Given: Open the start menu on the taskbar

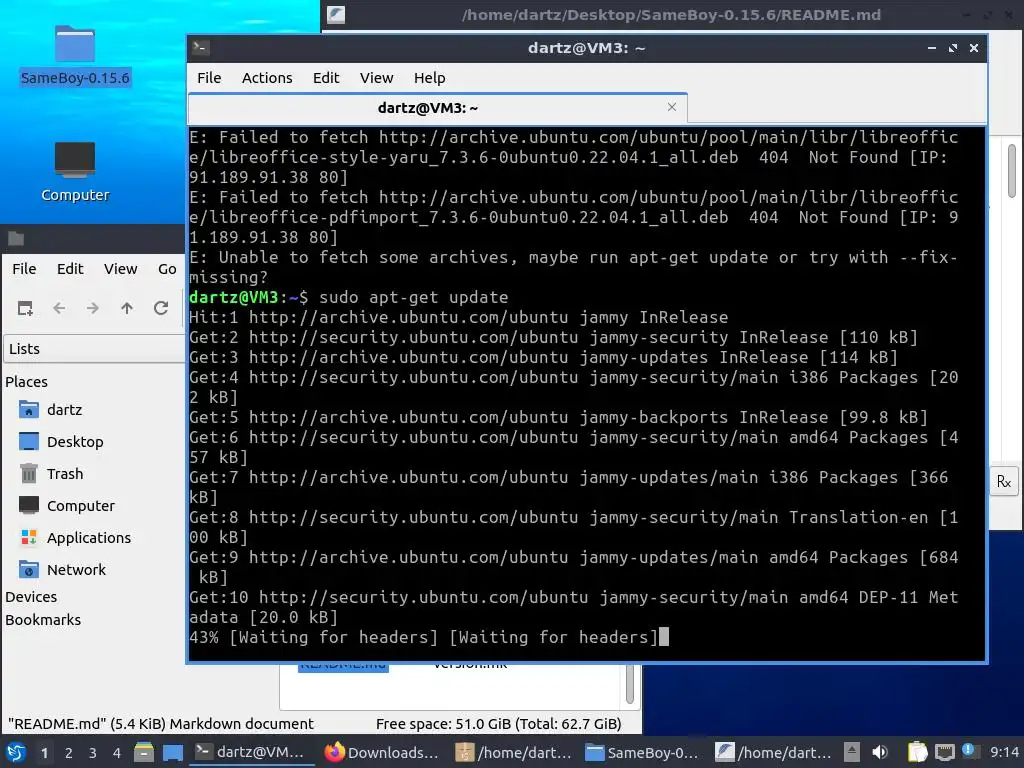Looking at the screenshot, I should (16, 752).
